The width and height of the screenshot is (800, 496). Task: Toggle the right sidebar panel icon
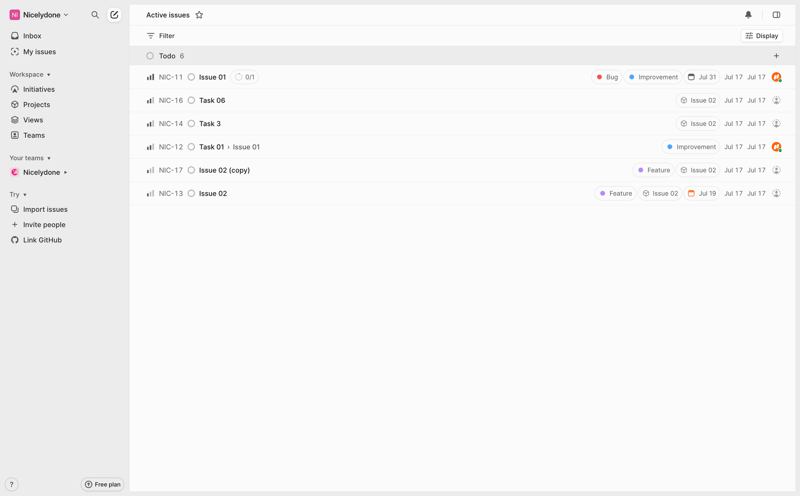click(x=776, y=15)
